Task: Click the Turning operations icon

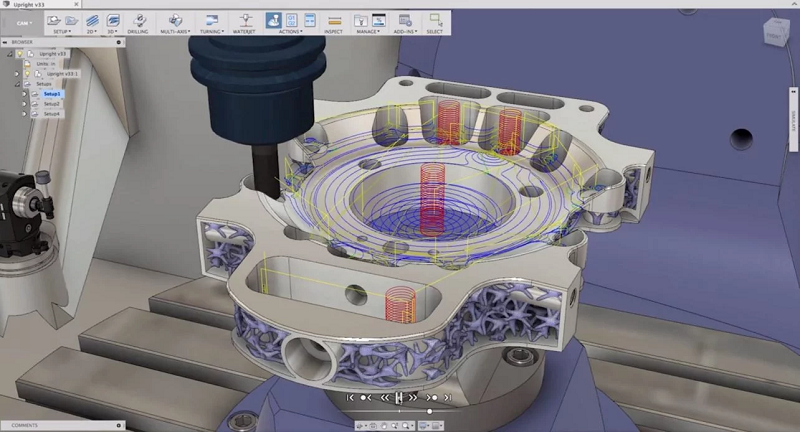Action: click(x=211, y=20)
